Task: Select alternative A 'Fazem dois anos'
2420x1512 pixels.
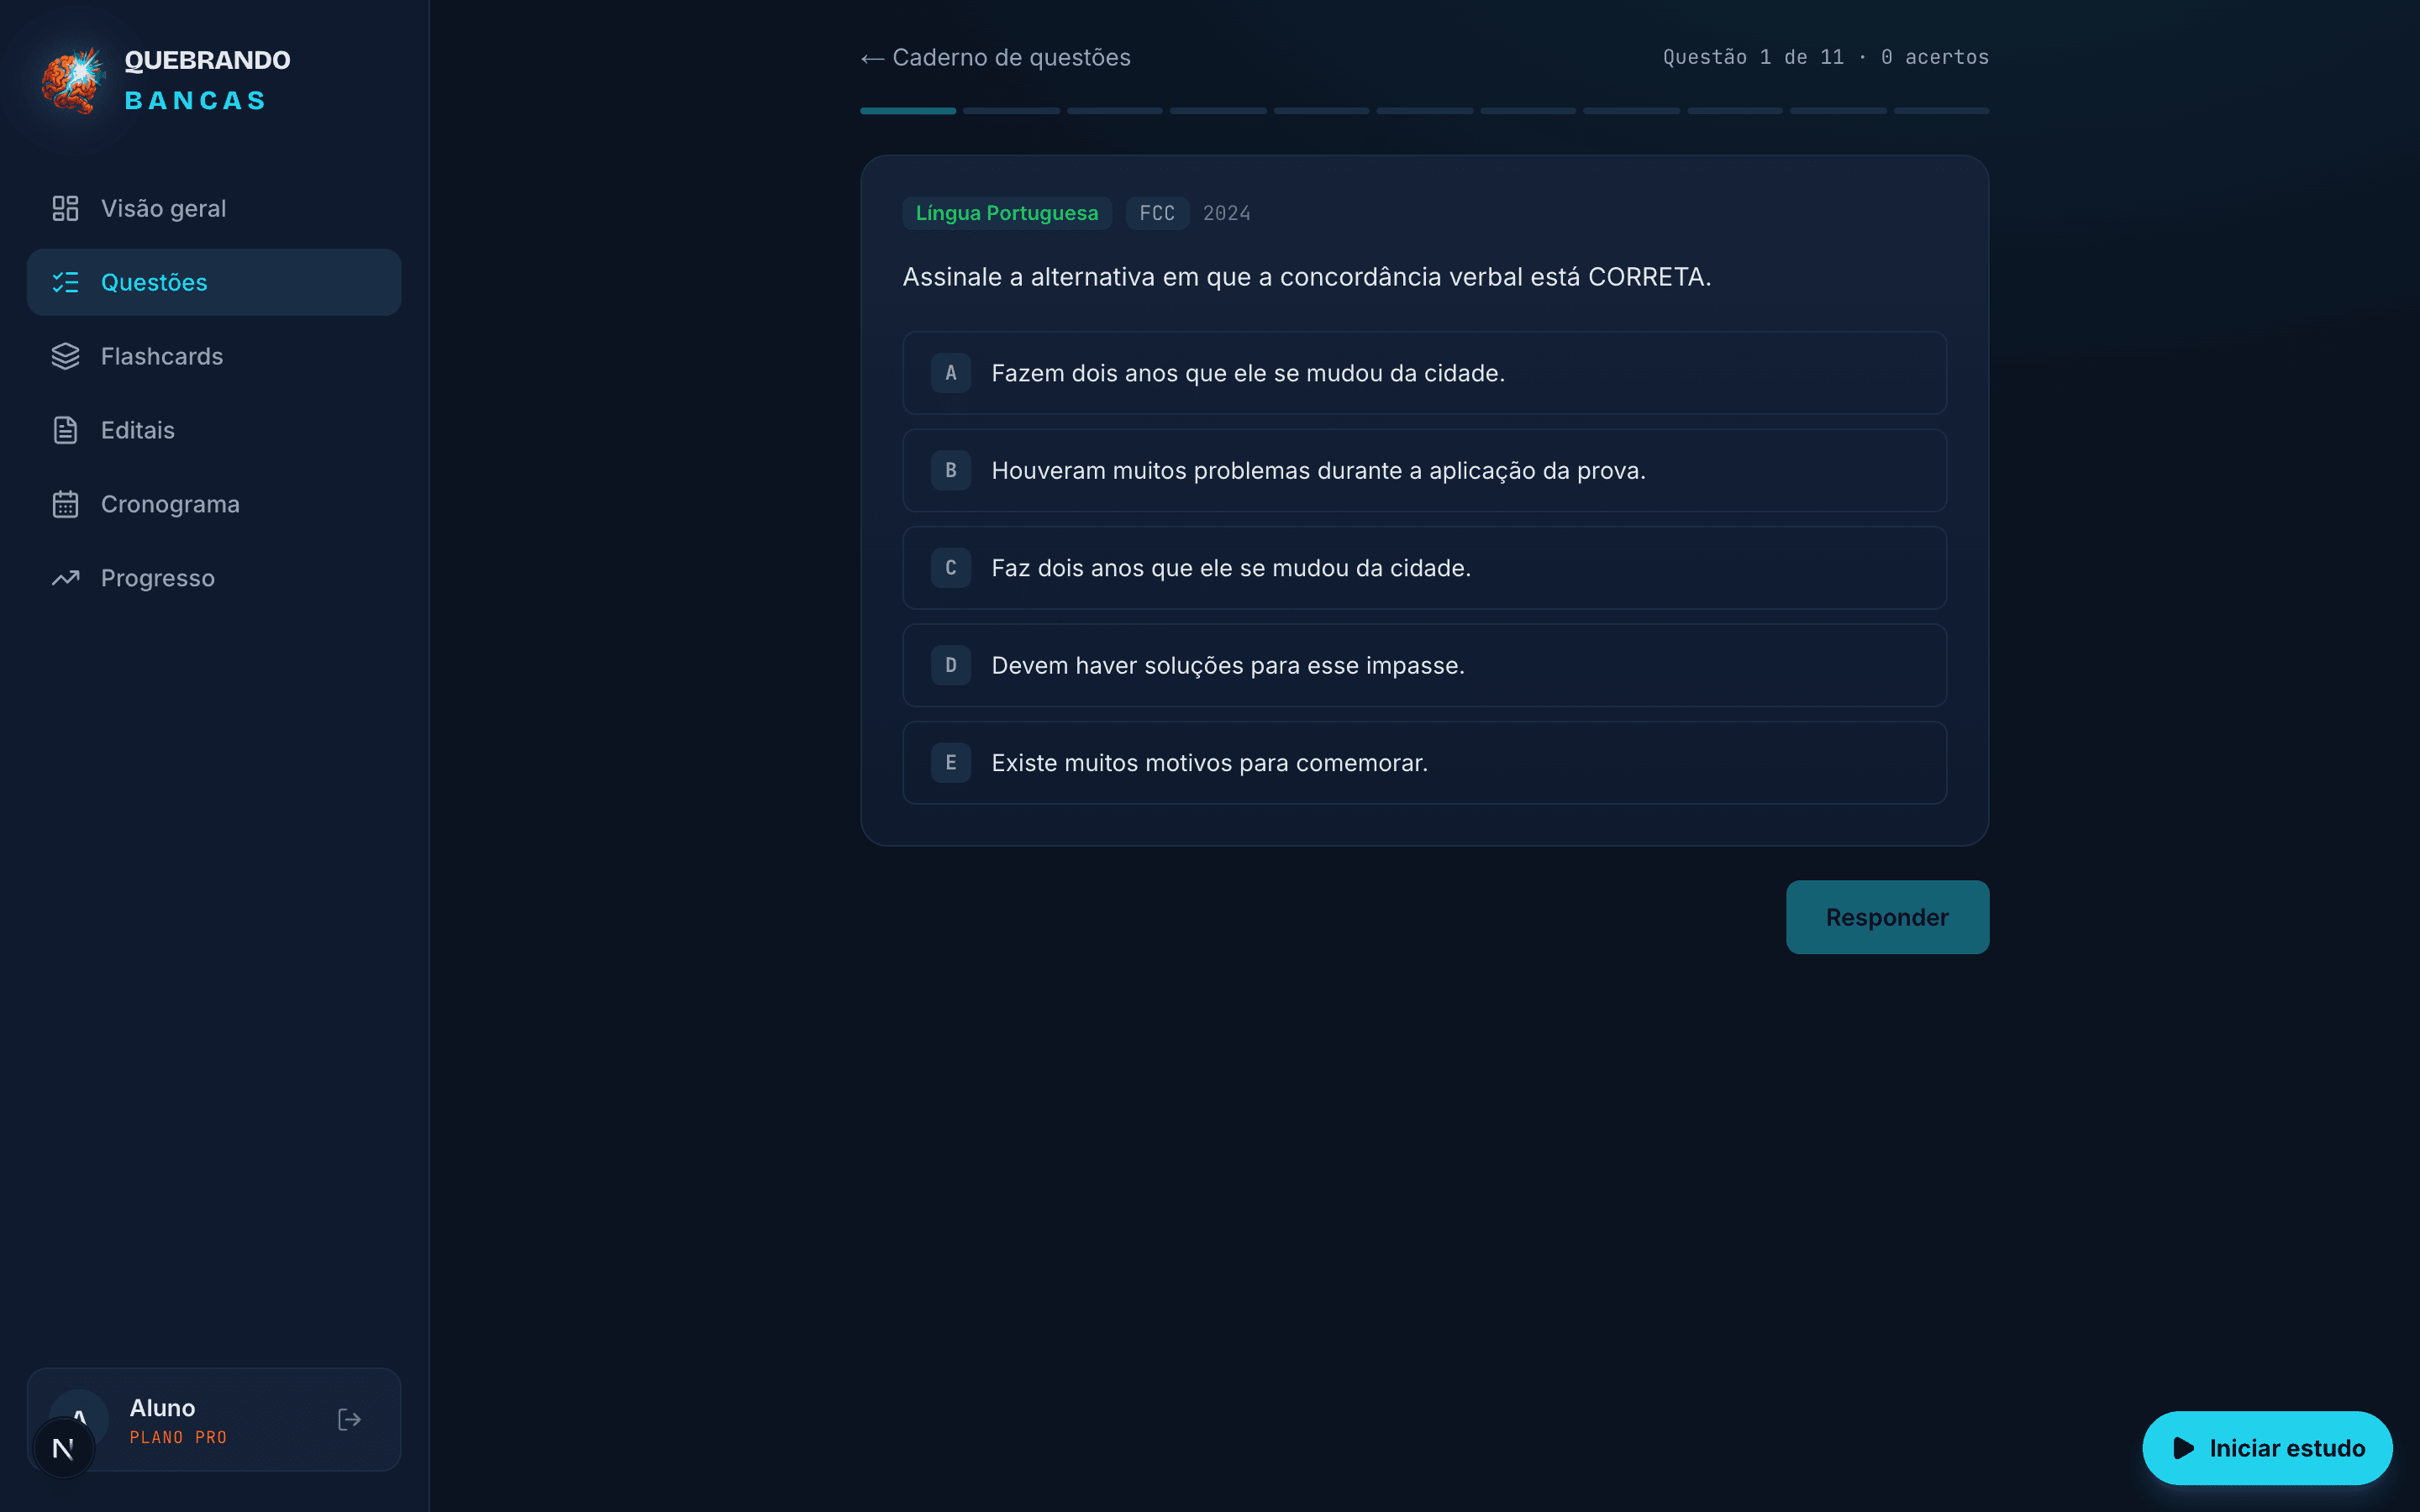Action: pos(1424,373)
